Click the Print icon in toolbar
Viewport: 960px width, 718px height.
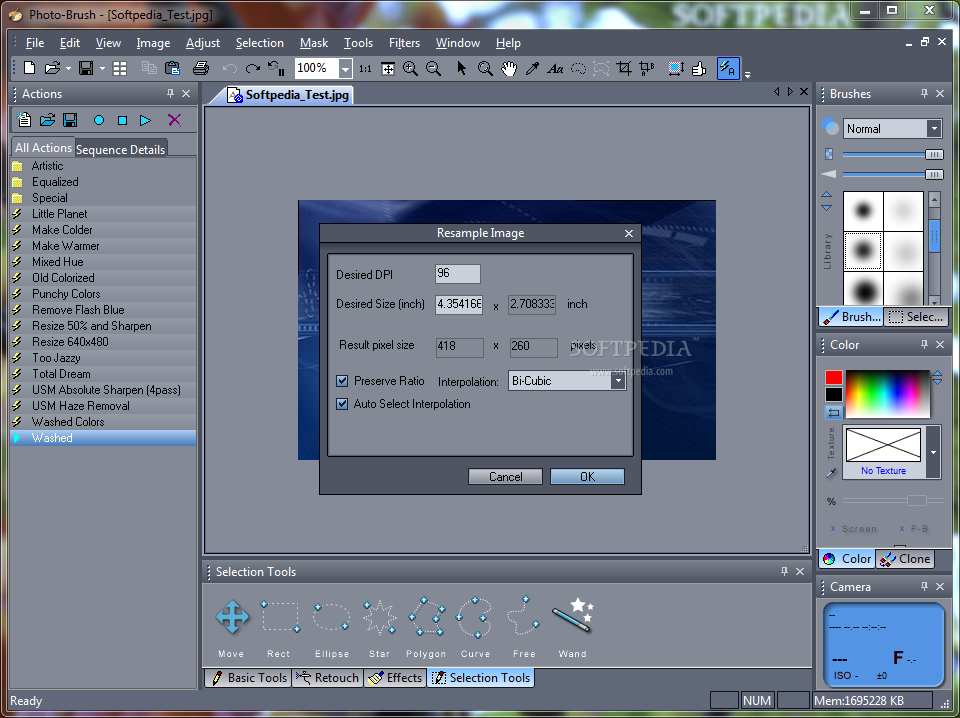[x=201, y=68]
